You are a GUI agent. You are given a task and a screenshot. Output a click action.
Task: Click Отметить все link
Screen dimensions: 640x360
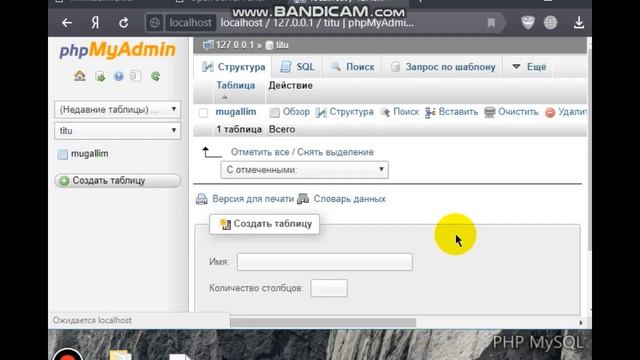click(260, 152)
